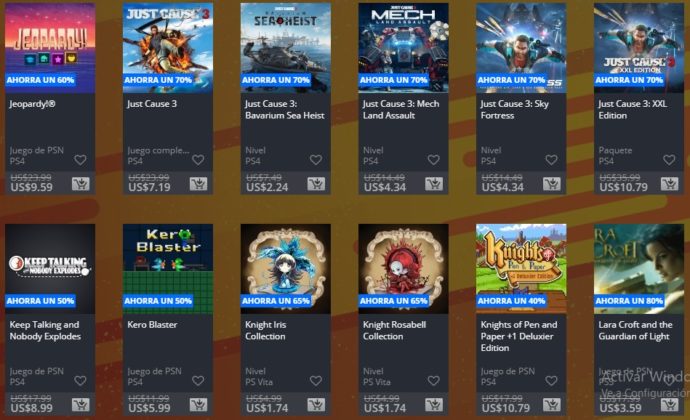Open the Just Cause 3: Sky Fortress title link
Screen dimensions: 690x420
tap(514, 110)
